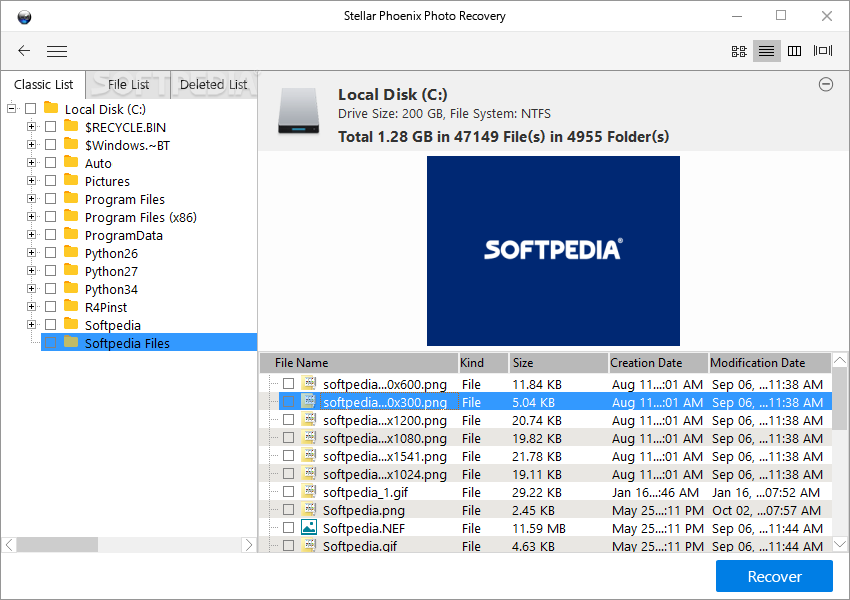The image size is (850, 600).
Task: Click the Recover button
Action: click(774, 576)
